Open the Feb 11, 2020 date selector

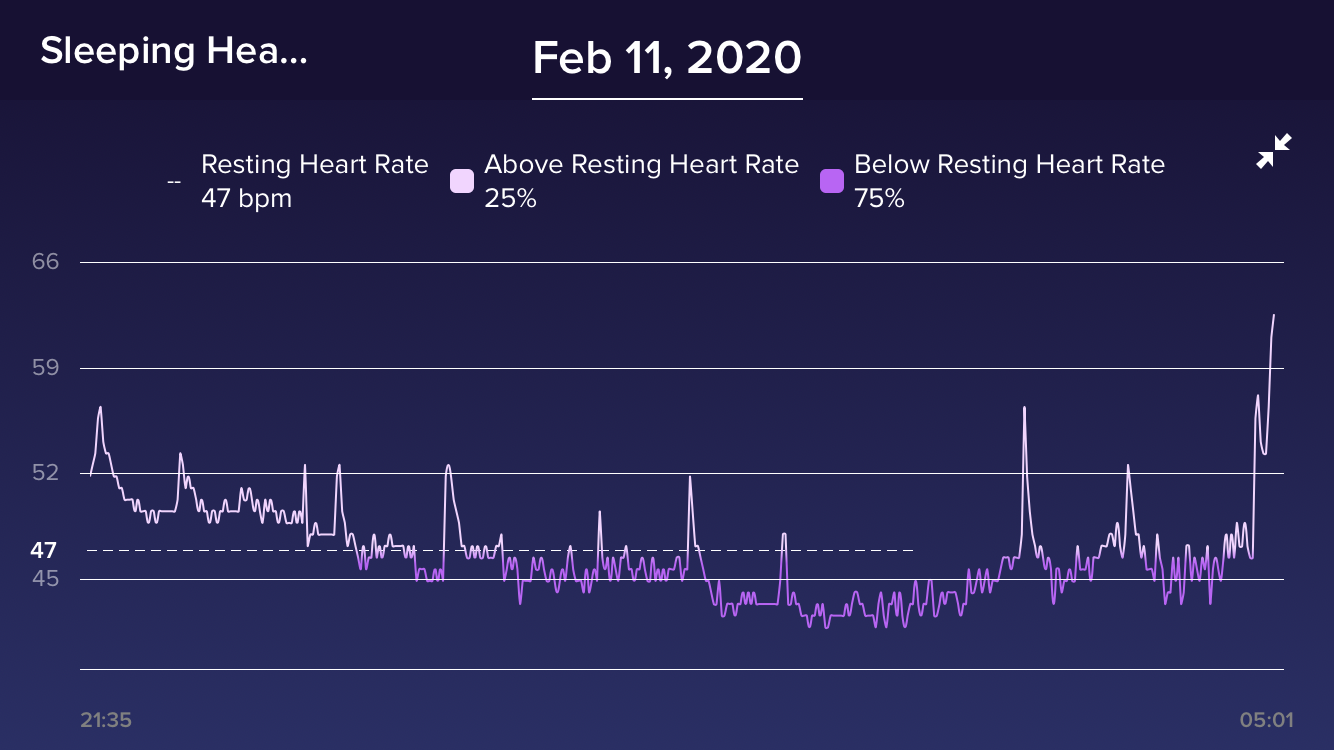tap(667, 59)
